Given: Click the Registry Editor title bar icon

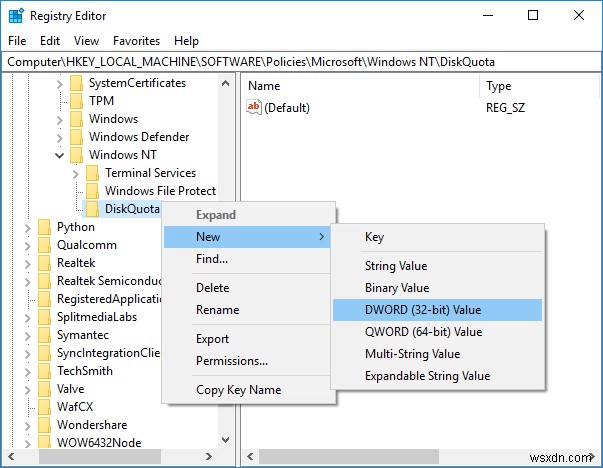Looking at the screenshot, I should [x=16, y=16].
